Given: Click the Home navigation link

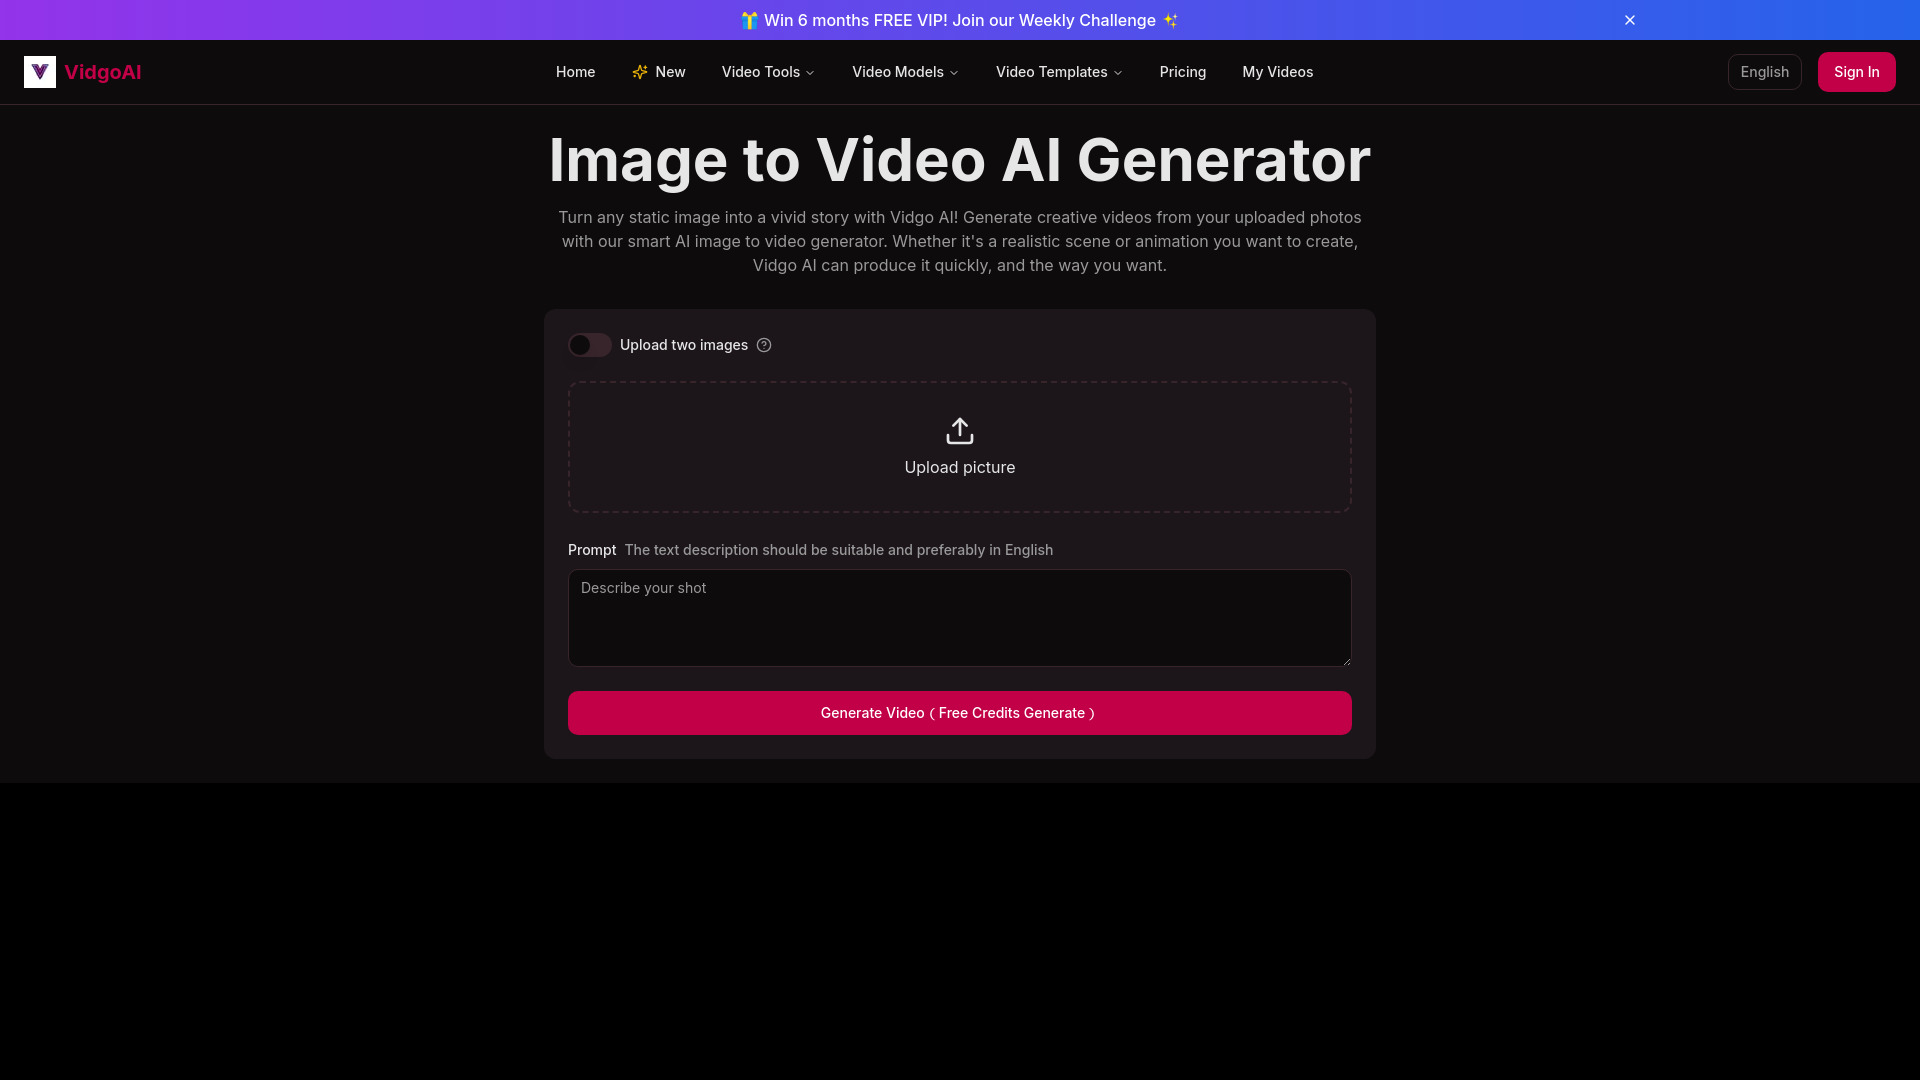Looking at the screenshot, I should point(575,71).
